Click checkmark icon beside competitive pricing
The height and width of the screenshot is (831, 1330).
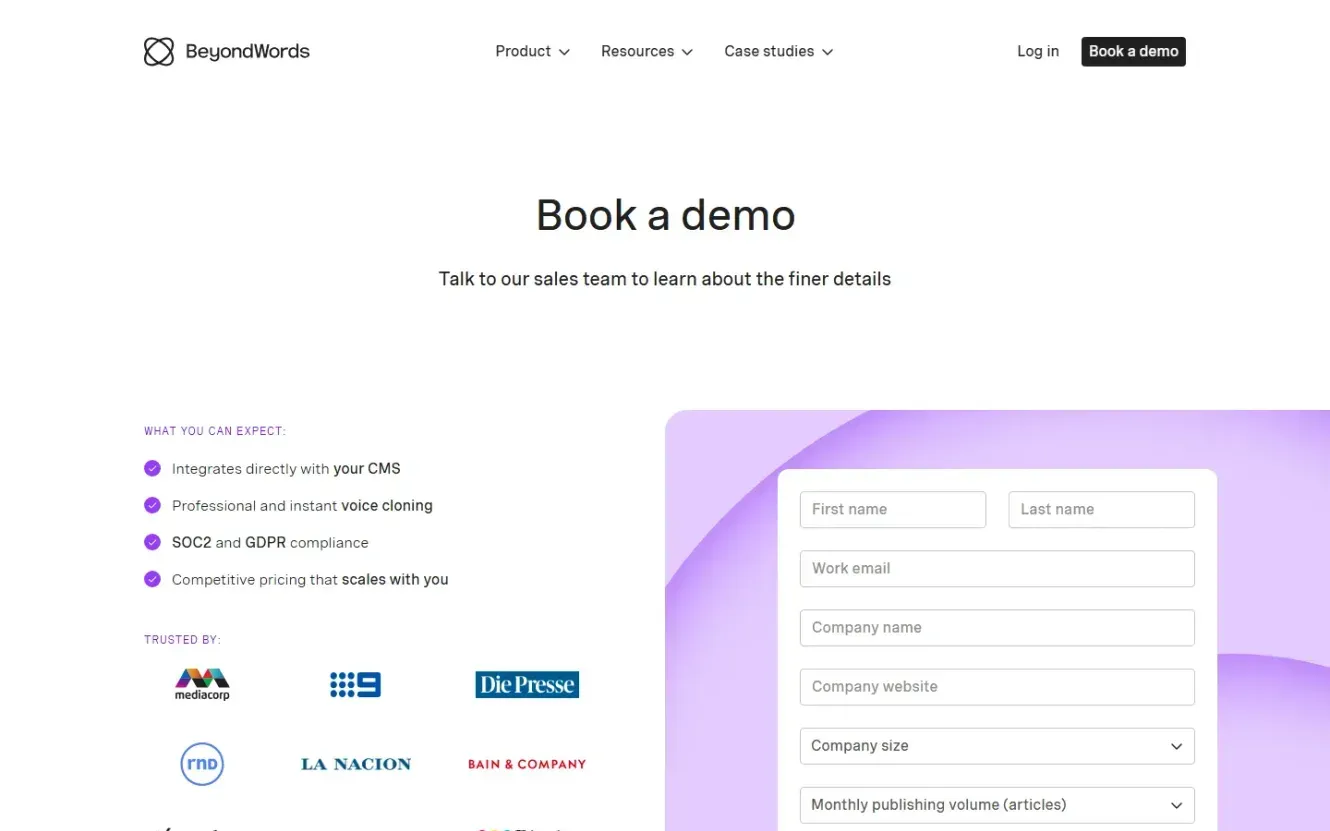tap(152, 579)
